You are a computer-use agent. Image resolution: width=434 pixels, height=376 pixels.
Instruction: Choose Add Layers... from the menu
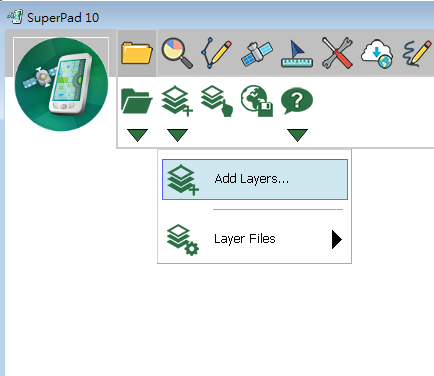(x=255, y=179)
